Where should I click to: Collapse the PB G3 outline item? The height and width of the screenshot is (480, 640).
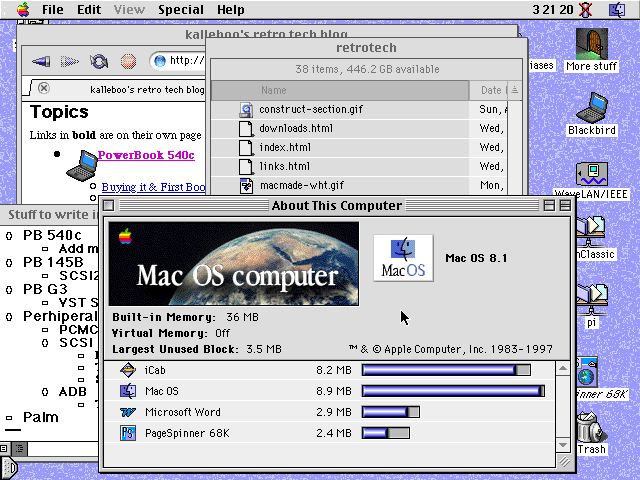pos(9,289)
